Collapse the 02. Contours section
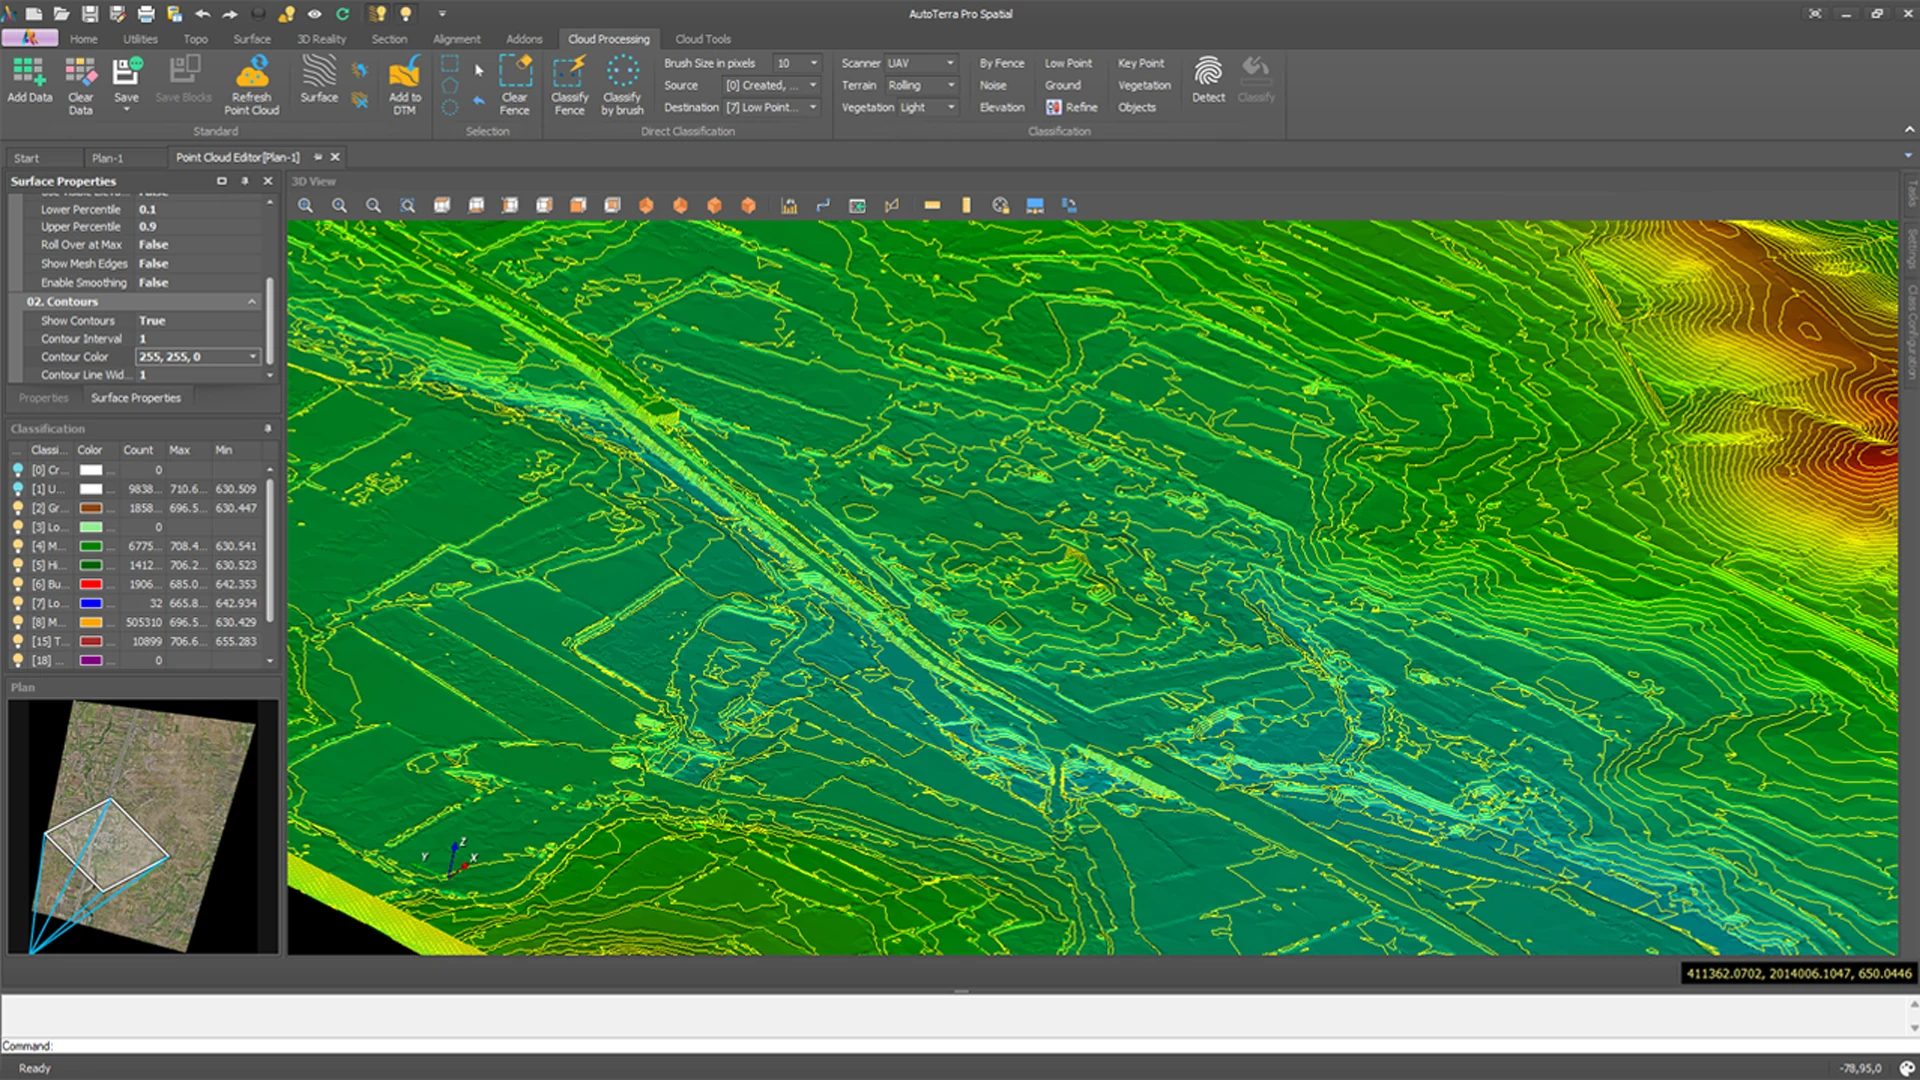 coord(252,302)
